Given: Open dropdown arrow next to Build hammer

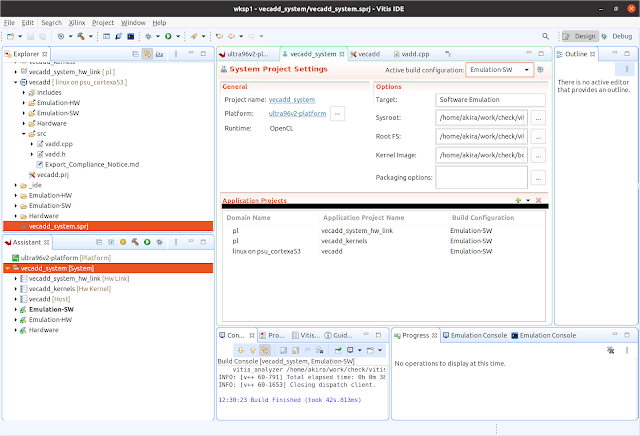Looking at the screenshot, I should point(91,36).
